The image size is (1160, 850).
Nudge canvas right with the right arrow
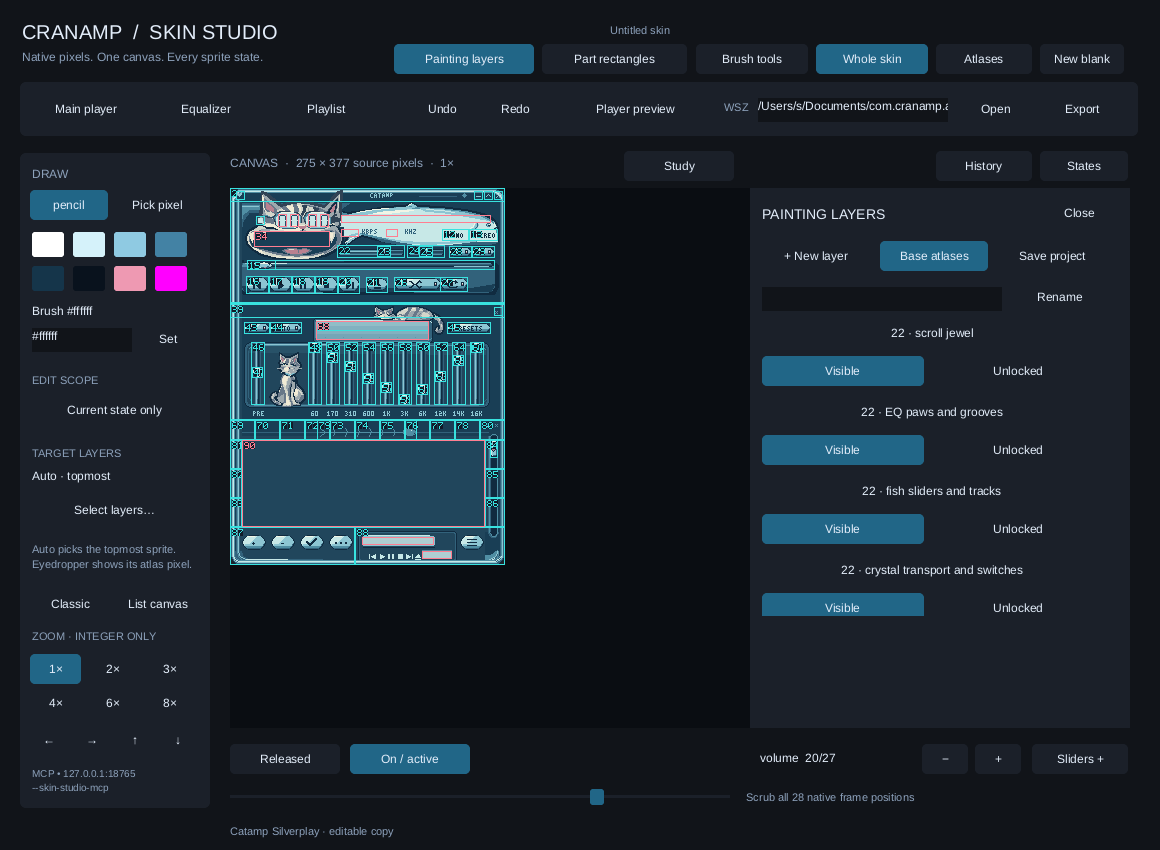click(x=92, y=741)
